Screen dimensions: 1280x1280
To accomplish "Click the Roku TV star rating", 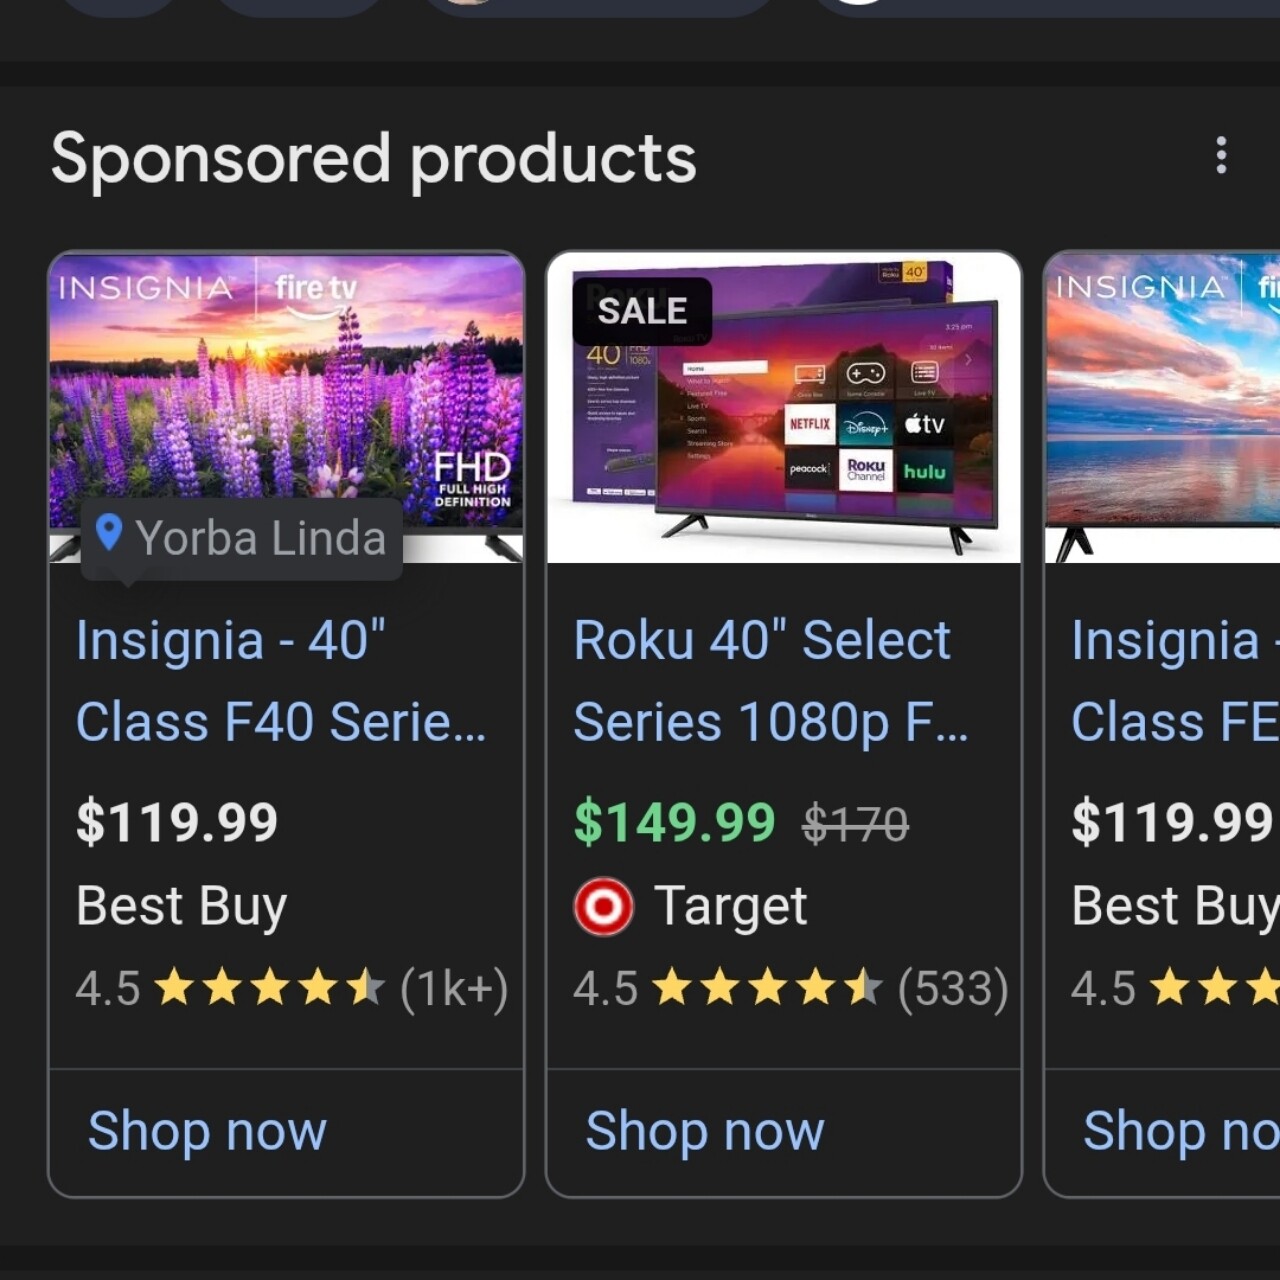I will point(767,988).
